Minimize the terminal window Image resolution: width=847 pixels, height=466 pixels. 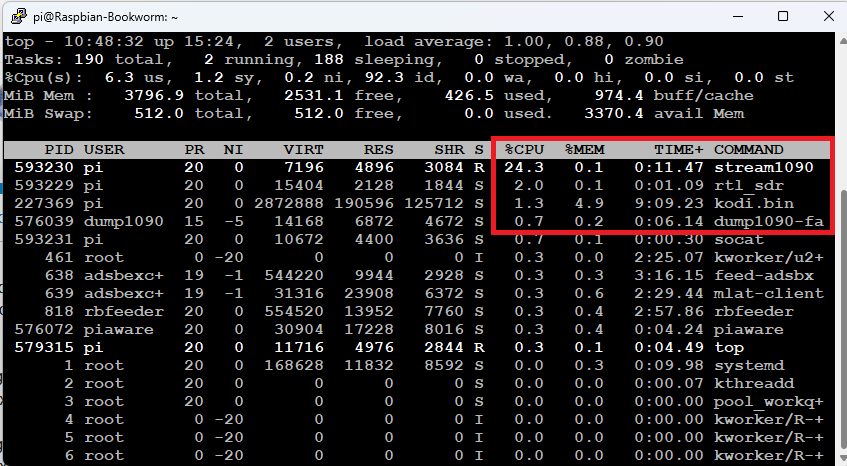click(737, 16)
